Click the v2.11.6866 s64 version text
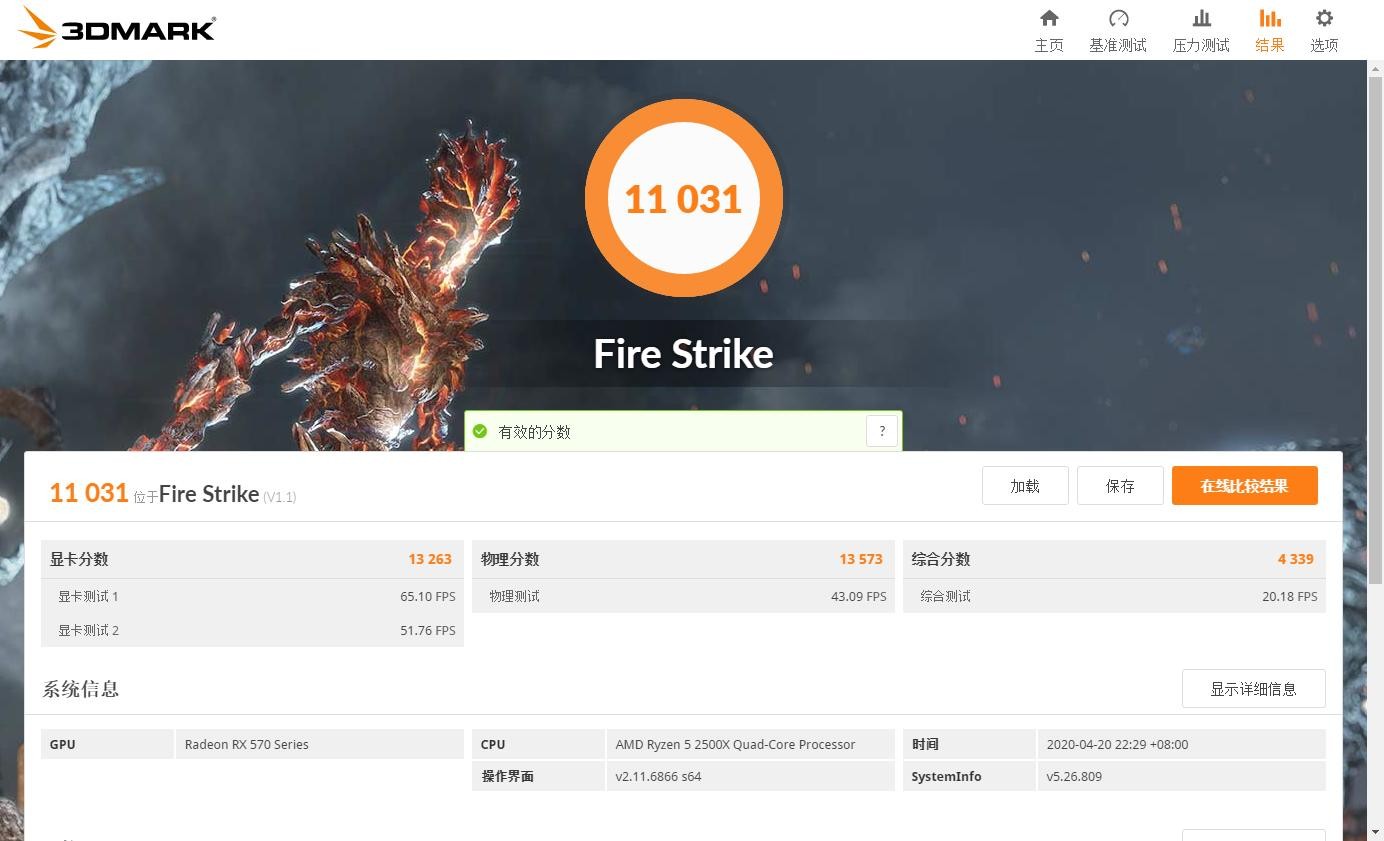 [658, 776]
